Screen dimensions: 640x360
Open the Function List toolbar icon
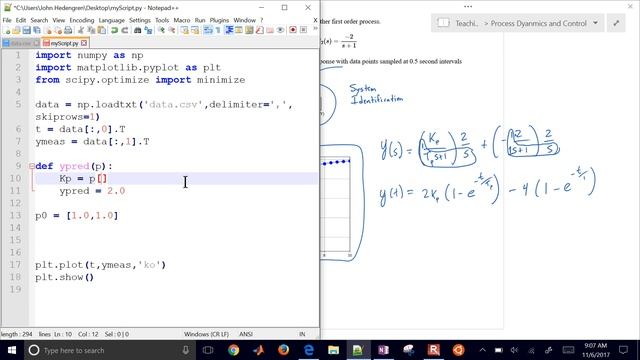coord(260,30)
